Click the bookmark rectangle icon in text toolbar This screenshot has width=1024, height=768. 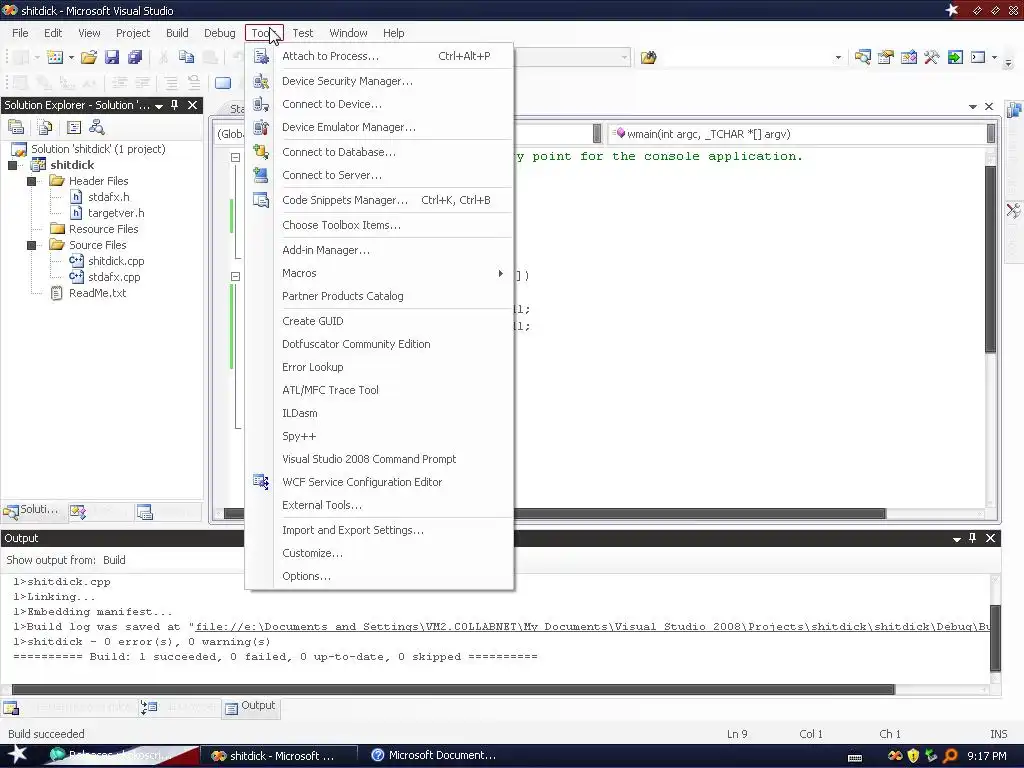pos(223,83)
